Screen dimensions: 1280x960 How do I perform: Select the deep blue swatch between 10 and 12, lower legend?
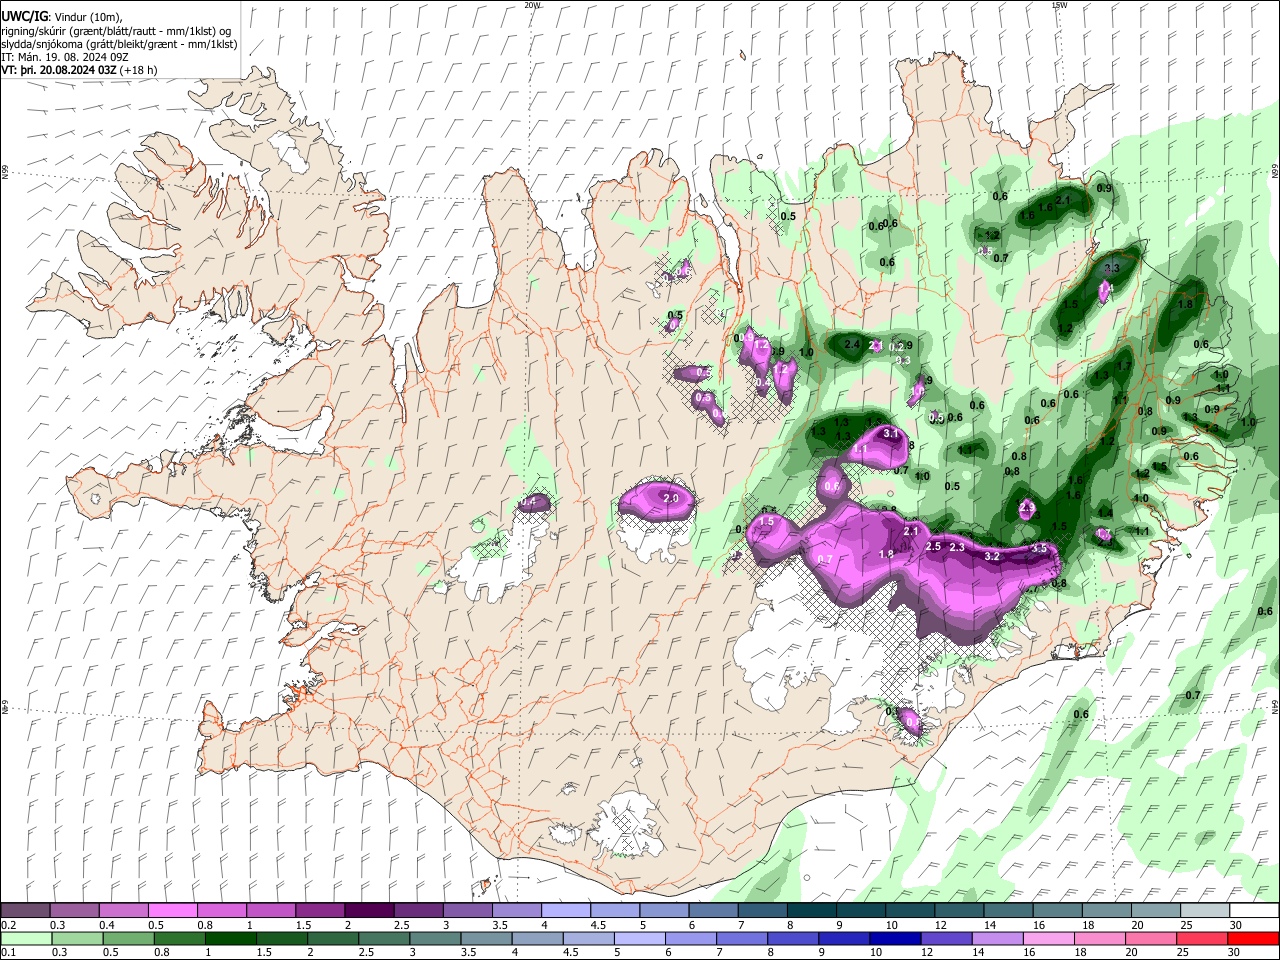click(x=893, y=938)
